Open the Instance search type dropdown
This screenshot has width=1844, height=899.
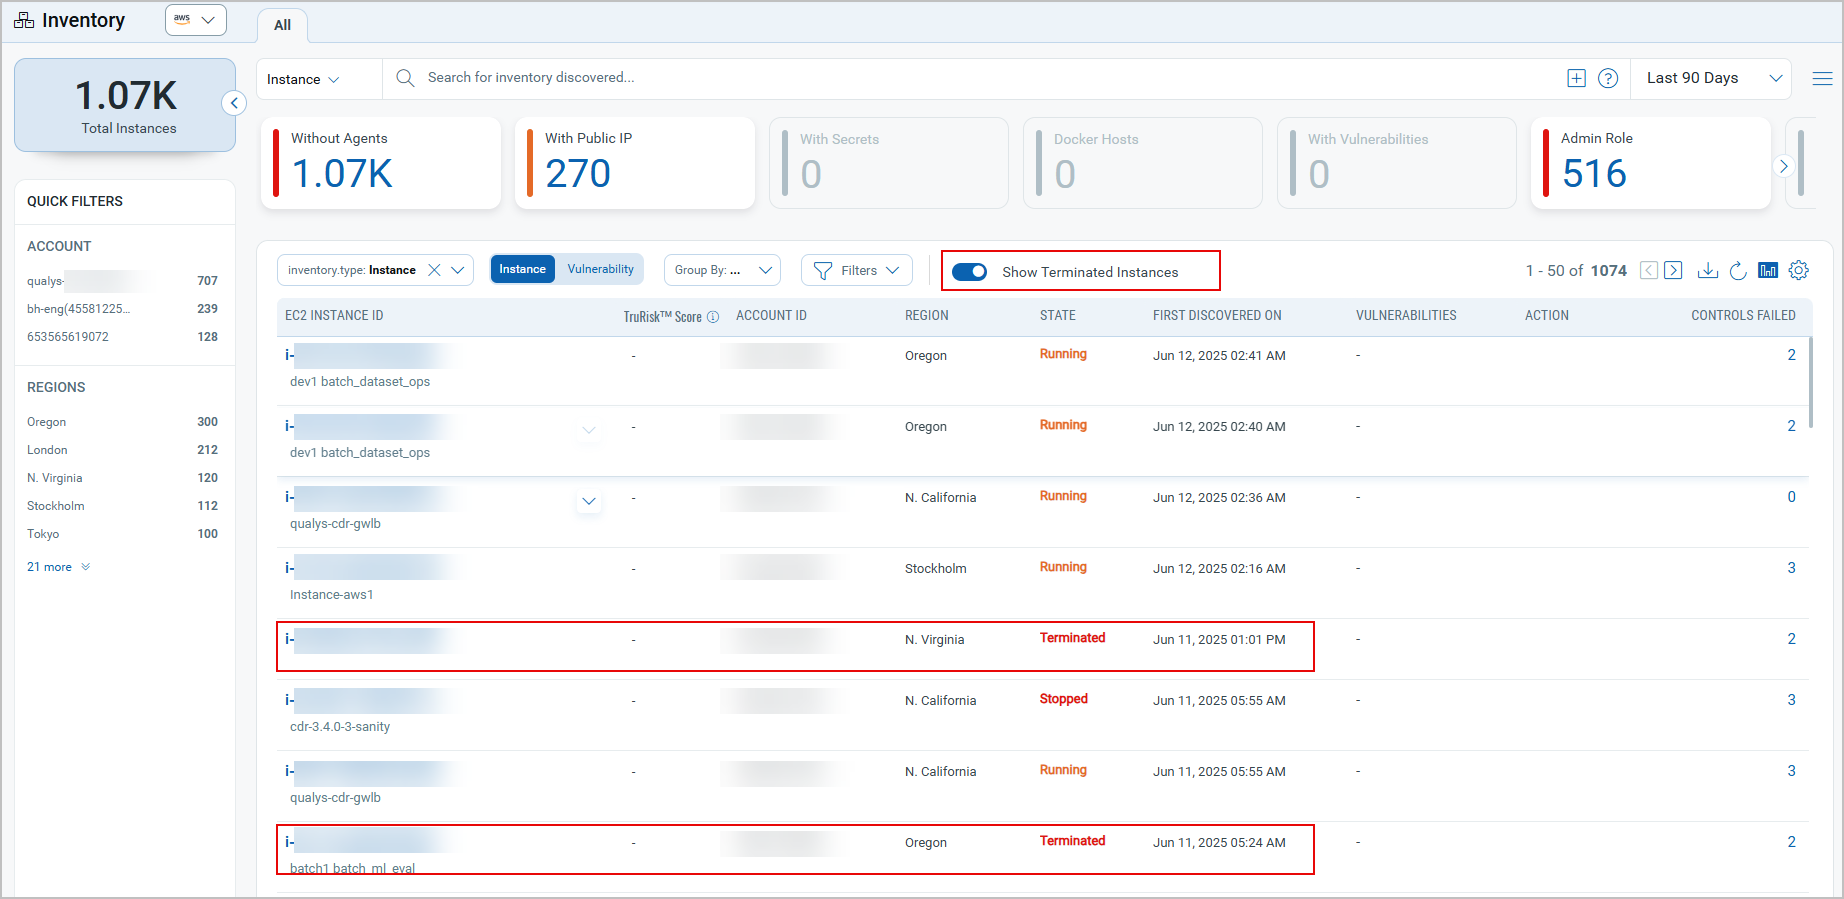[304, 79]
